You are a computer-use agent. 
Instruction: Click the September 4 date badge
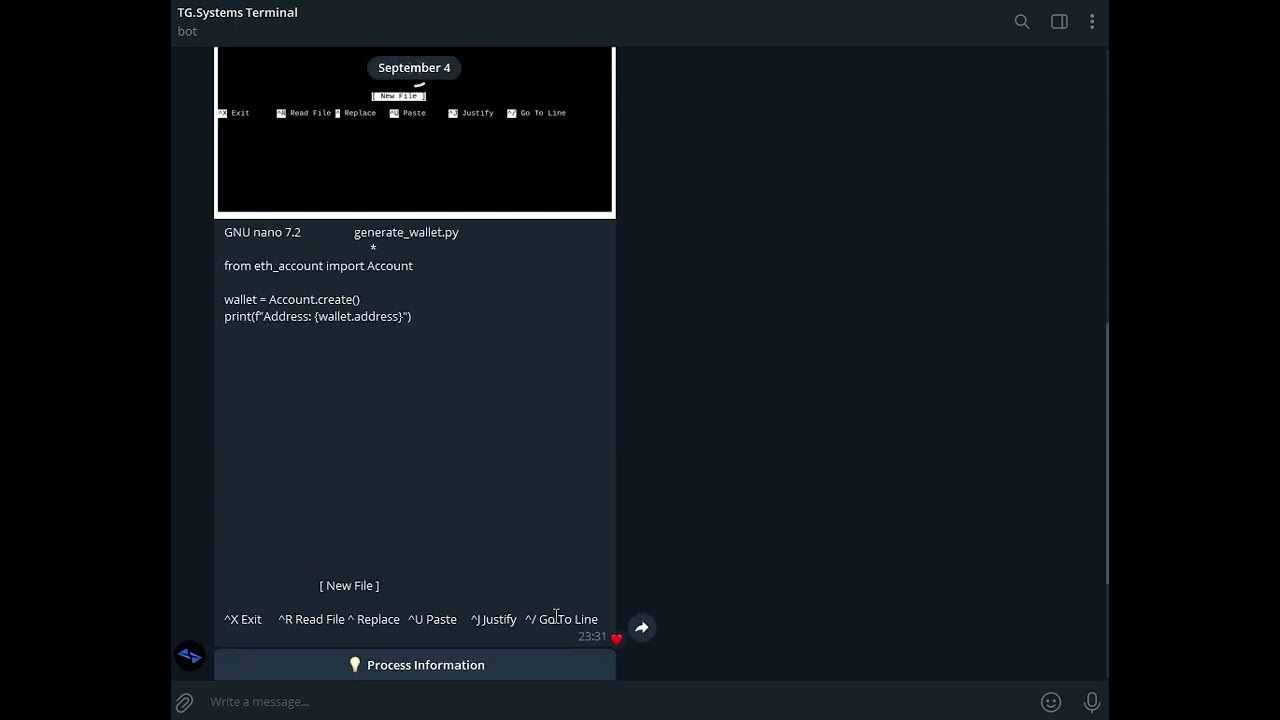tap(414, 68)
